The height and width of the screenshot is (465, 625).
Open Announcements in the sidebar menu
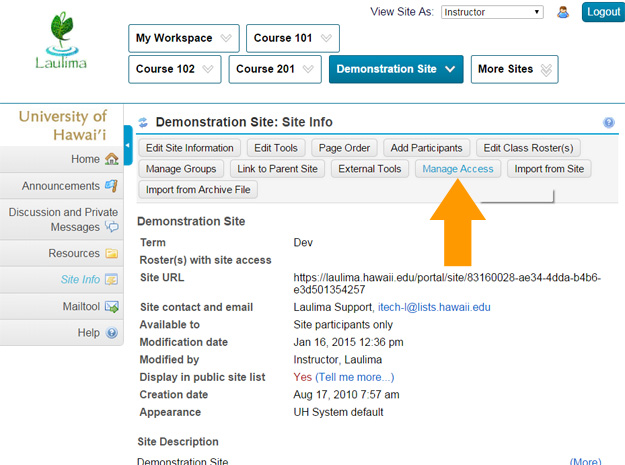pos(61,186)
